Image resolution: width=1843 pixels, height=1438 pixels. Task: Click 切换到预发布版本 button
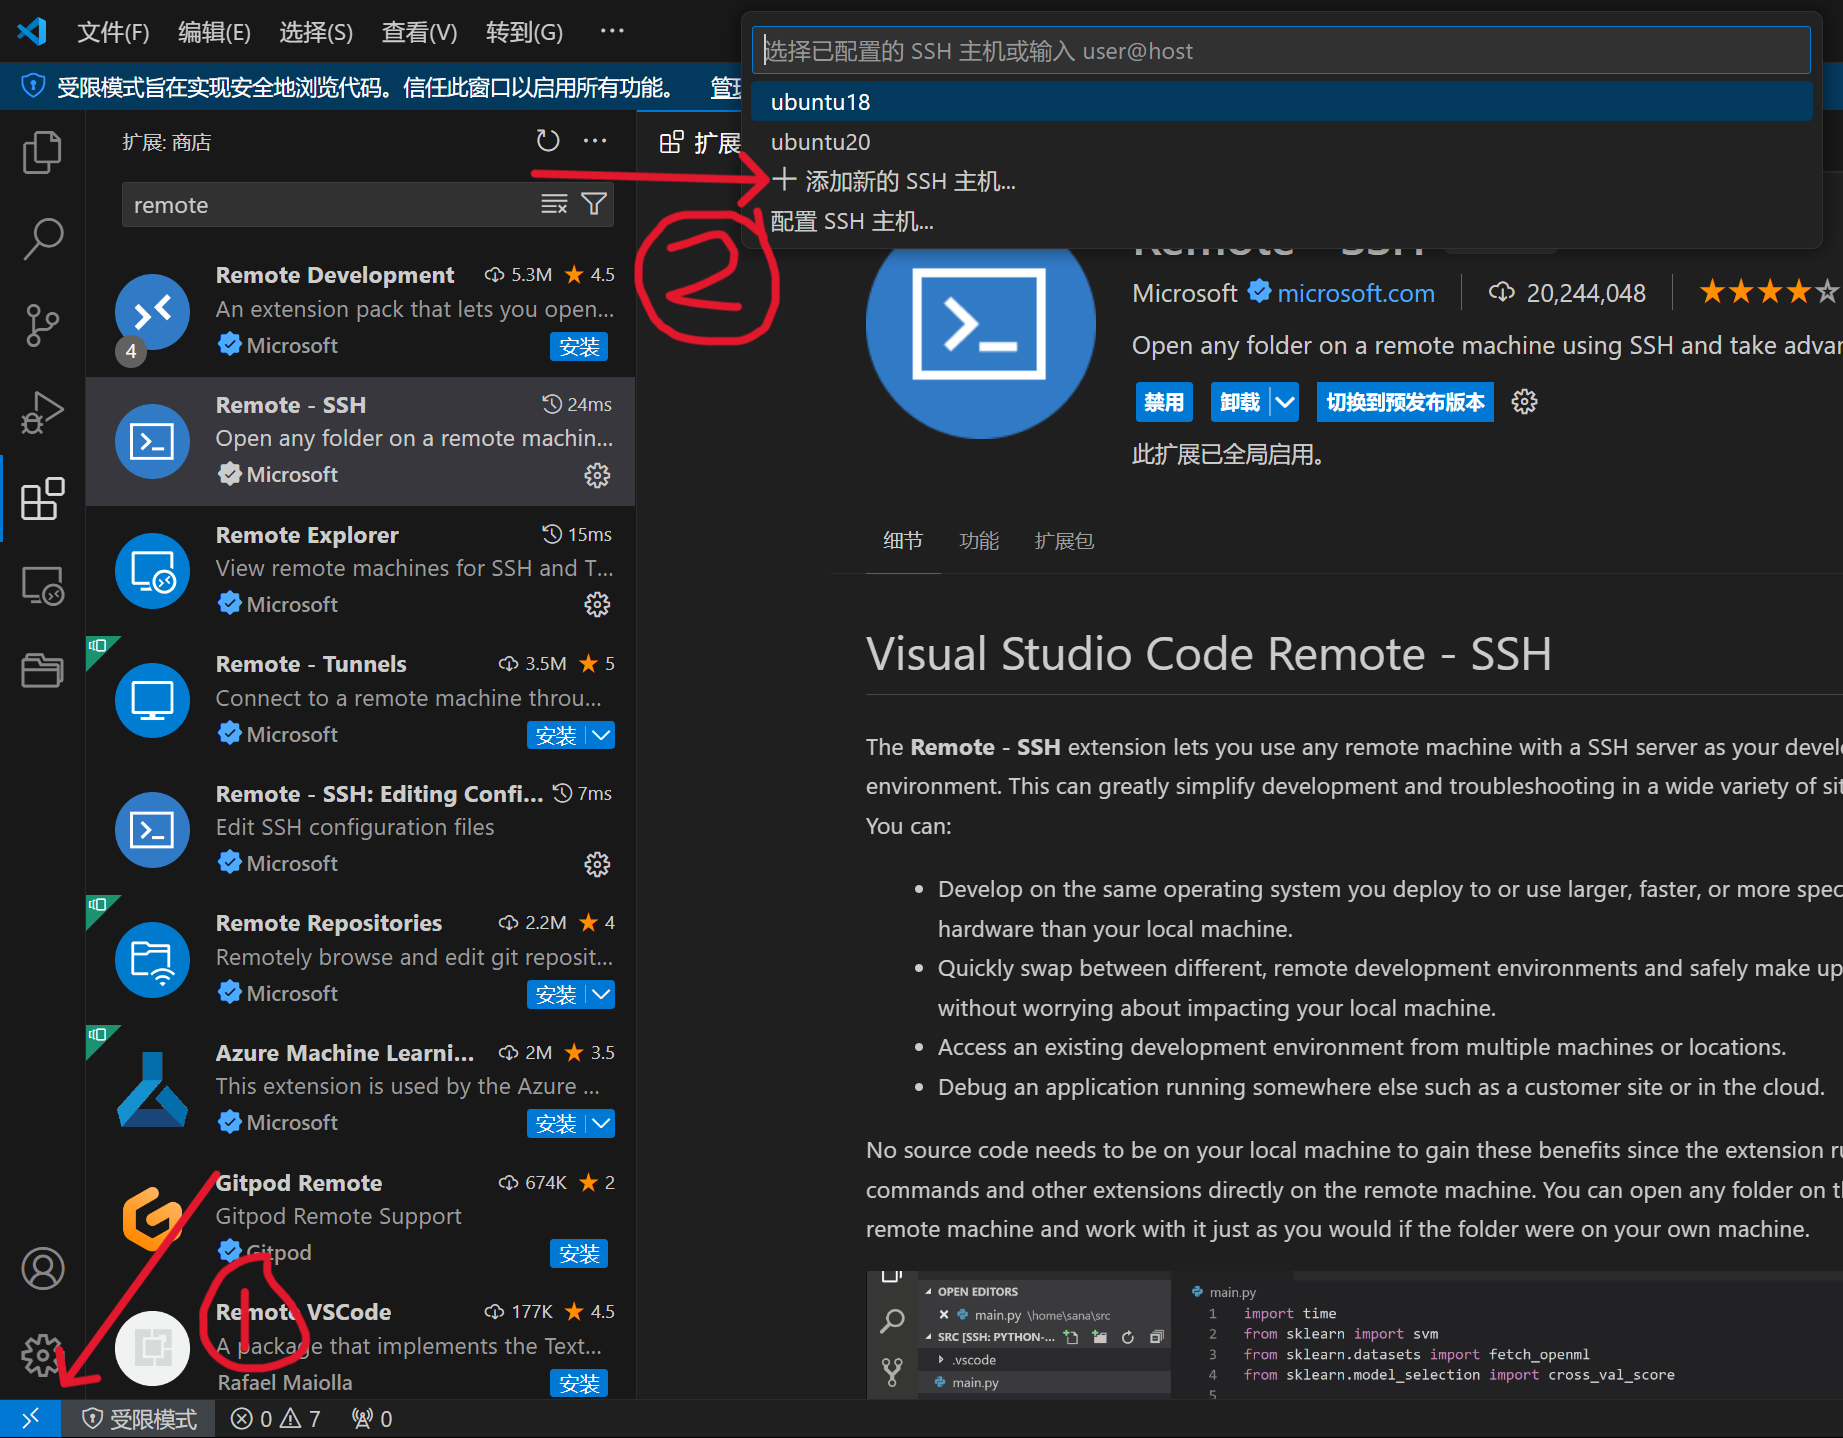pyautogui.click(x=1405, y=402)
